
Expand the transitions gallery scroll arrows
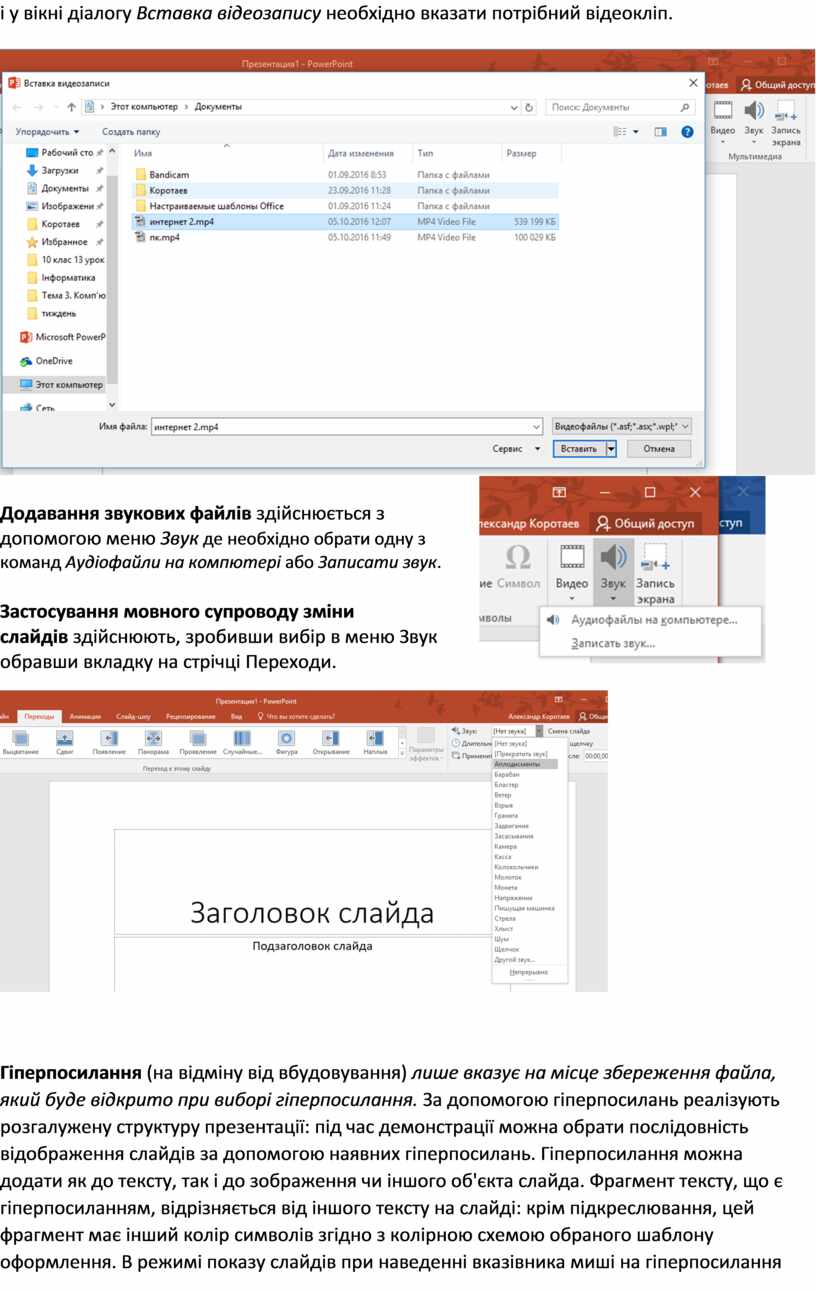[x=402, y=743]
